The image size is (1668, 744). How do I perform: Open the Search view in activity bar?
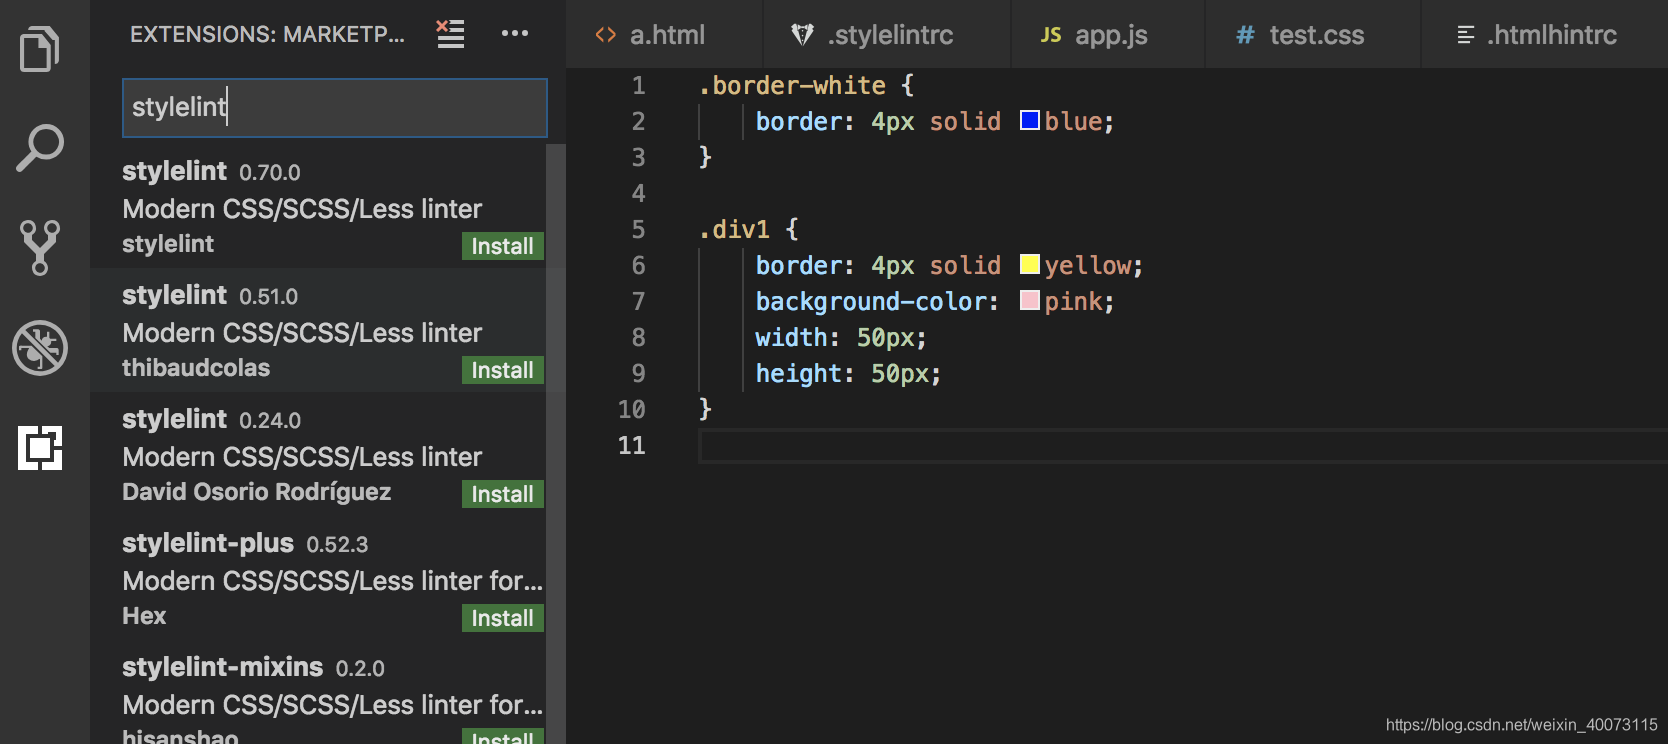(40, 148)
